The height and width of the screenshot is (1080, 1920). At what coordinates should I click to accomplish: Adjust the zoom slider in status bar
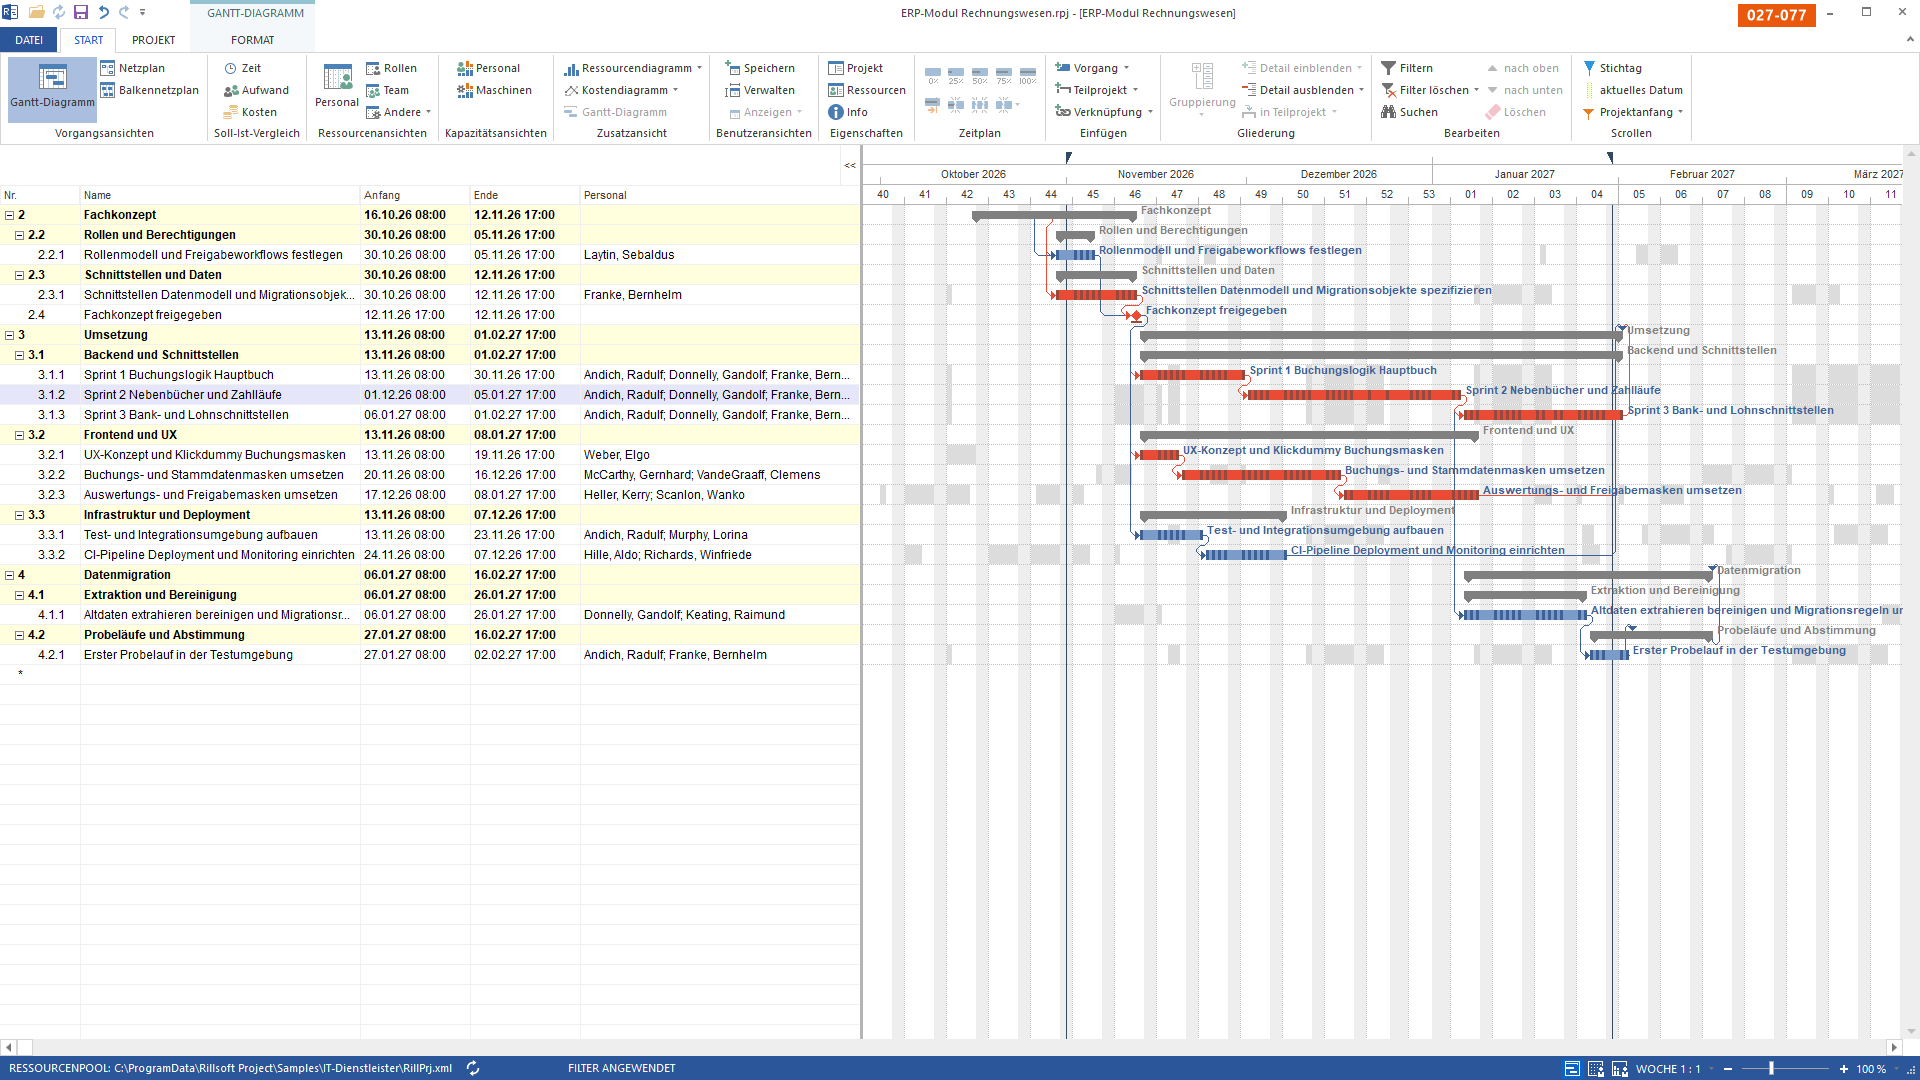coord(1771,1068)
